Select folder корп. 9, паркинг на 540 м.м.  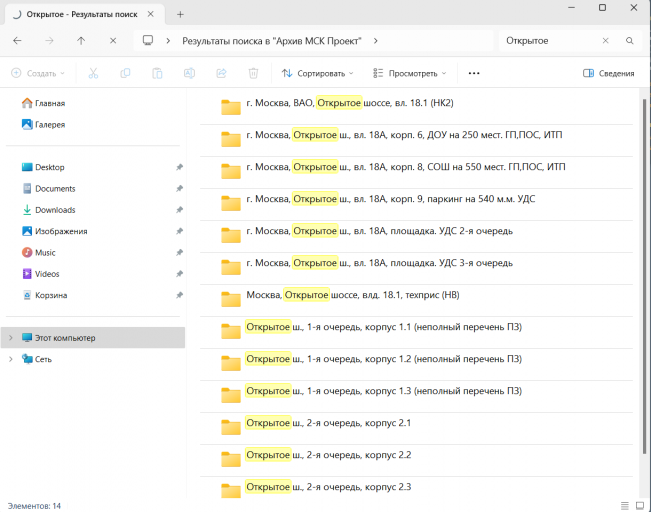[x=416, y=203]
